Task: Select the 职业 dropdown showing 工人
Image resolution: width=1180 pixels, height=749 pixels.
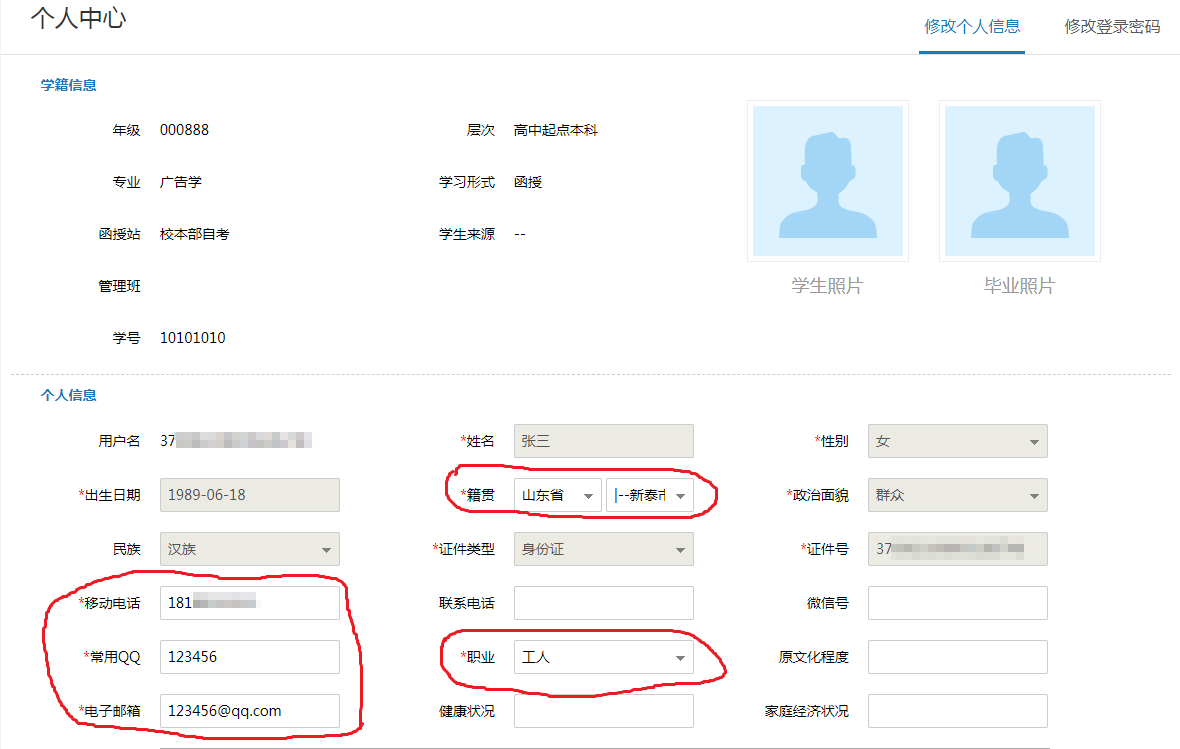Action: coord(603,657)
